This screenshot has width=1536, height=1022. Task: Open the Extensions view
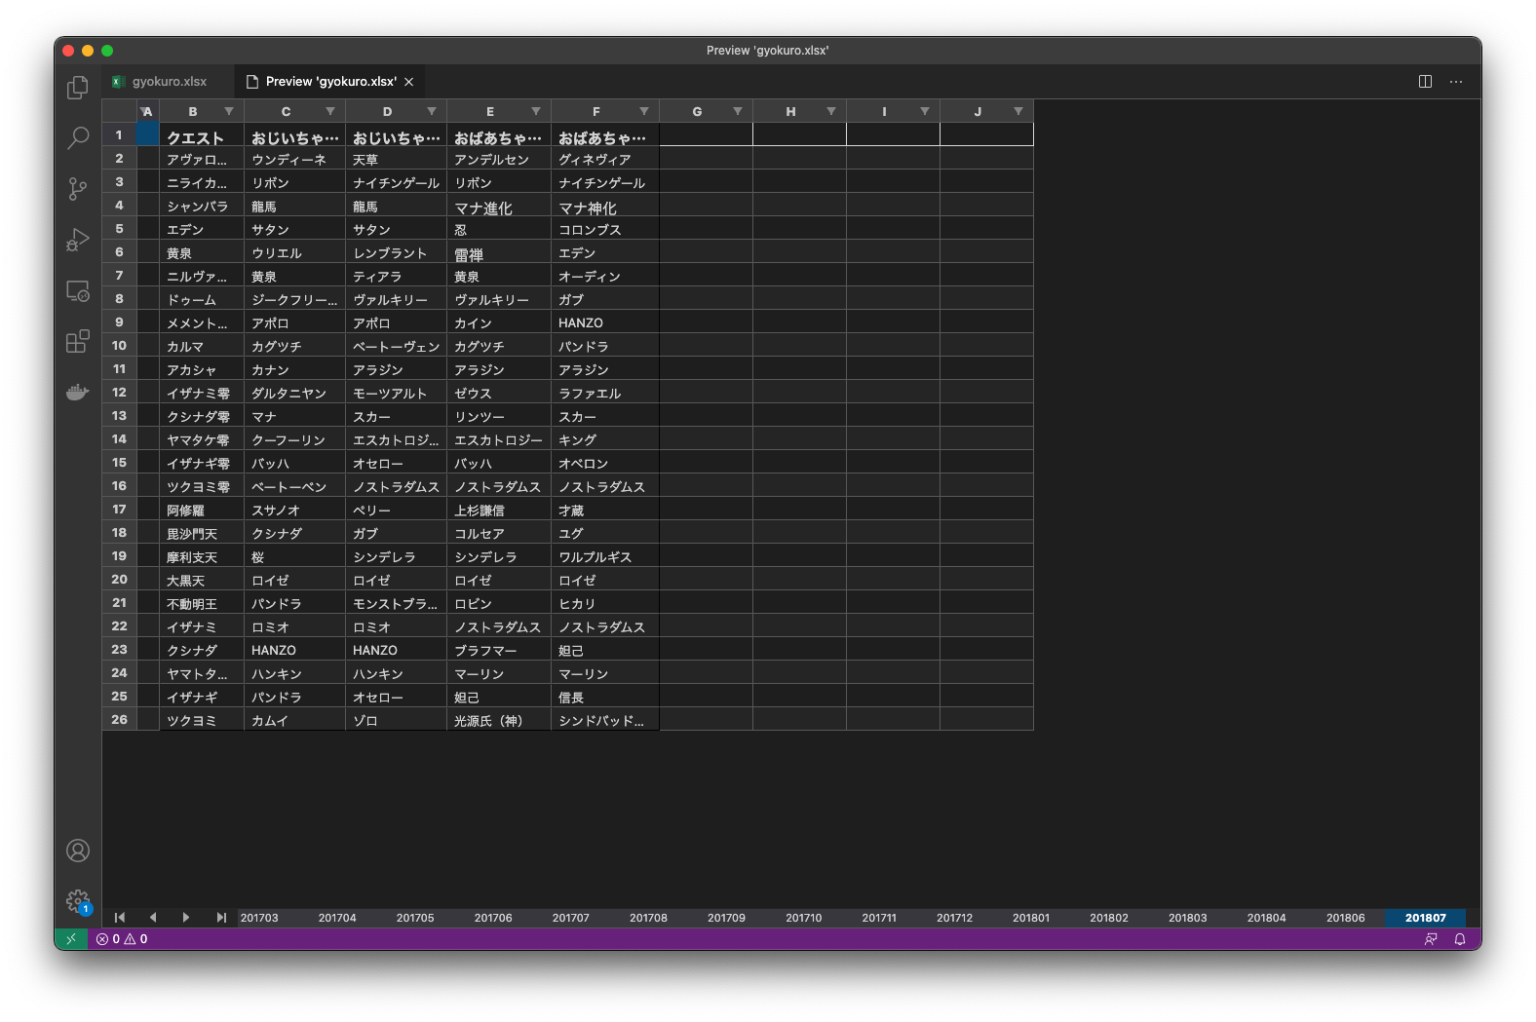[x=77, y=341]
